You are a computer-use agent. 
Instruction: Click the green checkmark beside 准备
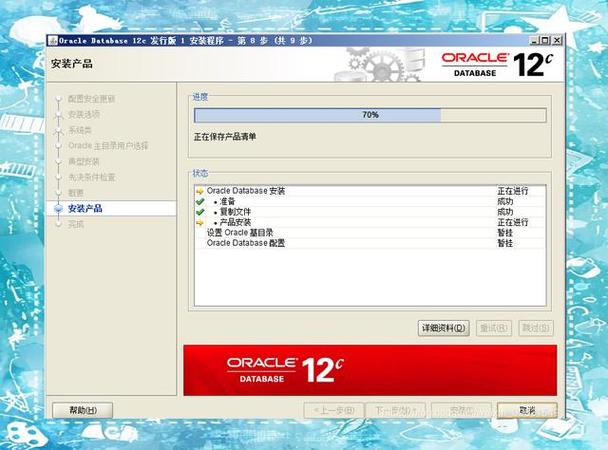[x=200, y=202]
